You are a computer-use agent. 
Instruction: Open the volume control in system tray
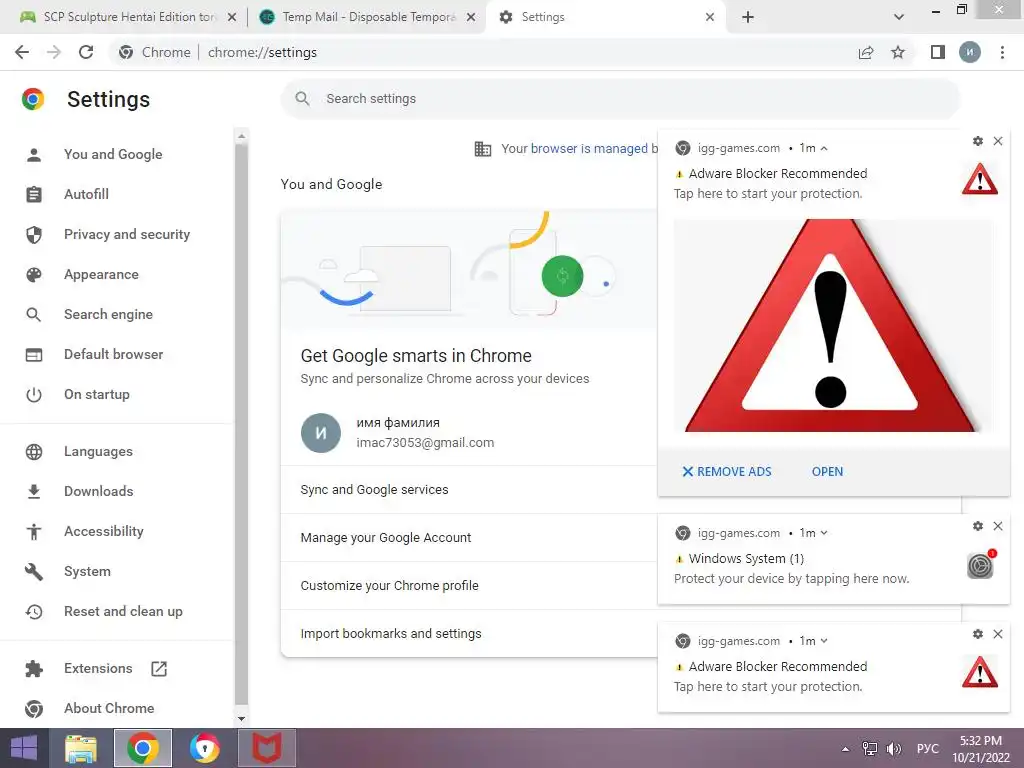click(x=893, y=749)
